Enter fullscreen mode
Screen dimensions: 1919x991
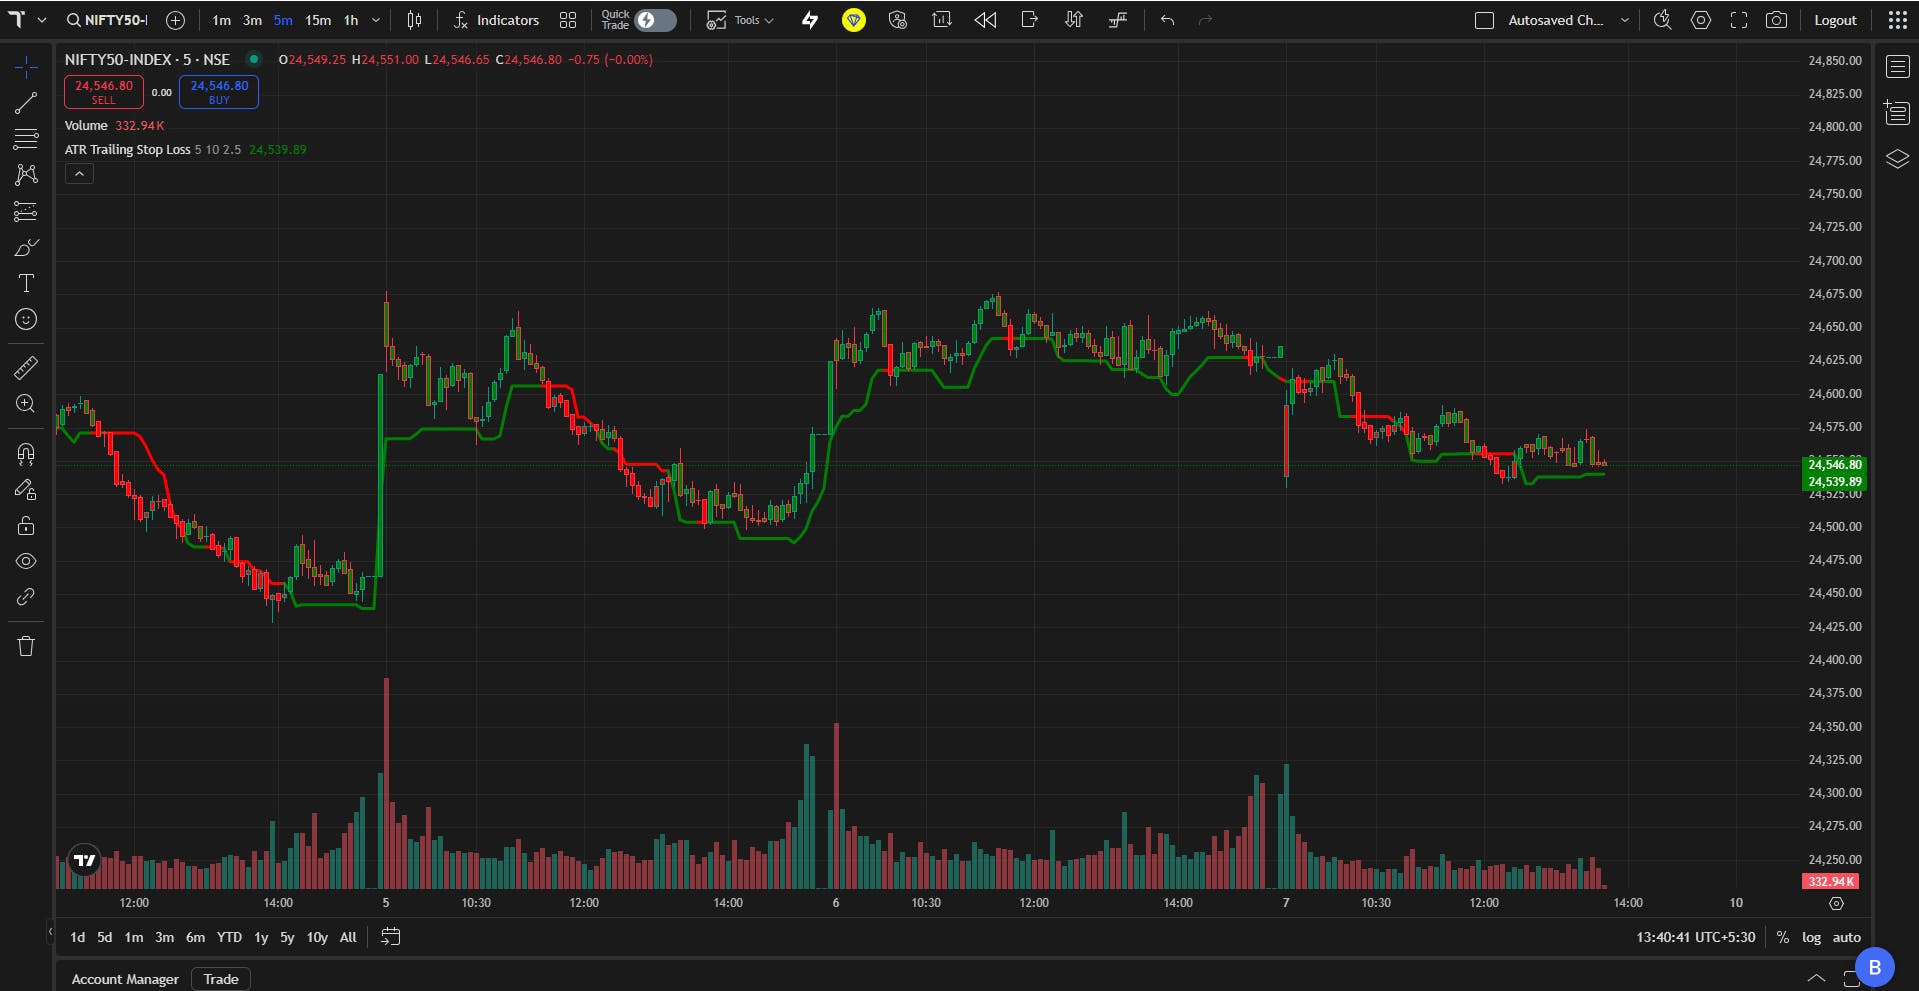[x=1739, y=20]
